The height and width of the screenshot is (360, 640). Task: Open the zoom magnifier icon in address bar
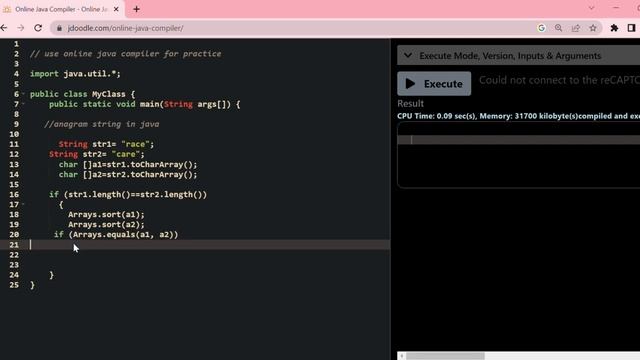(x=558, y=28)
